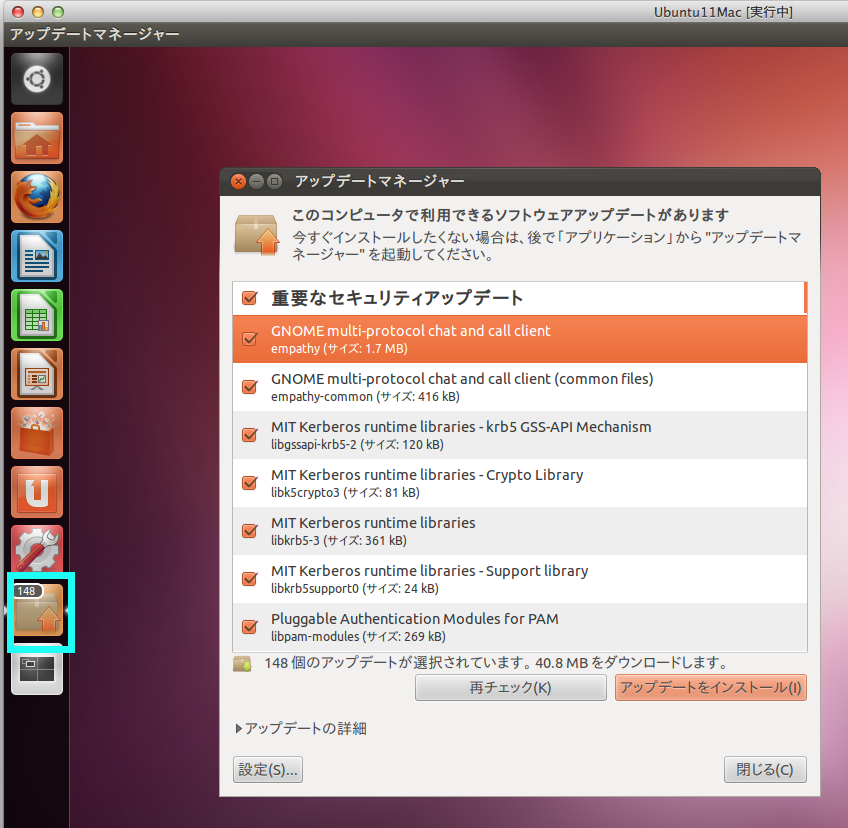Select the Kerberos Support library row
The image size is (848, 828).
coord(519,579)
